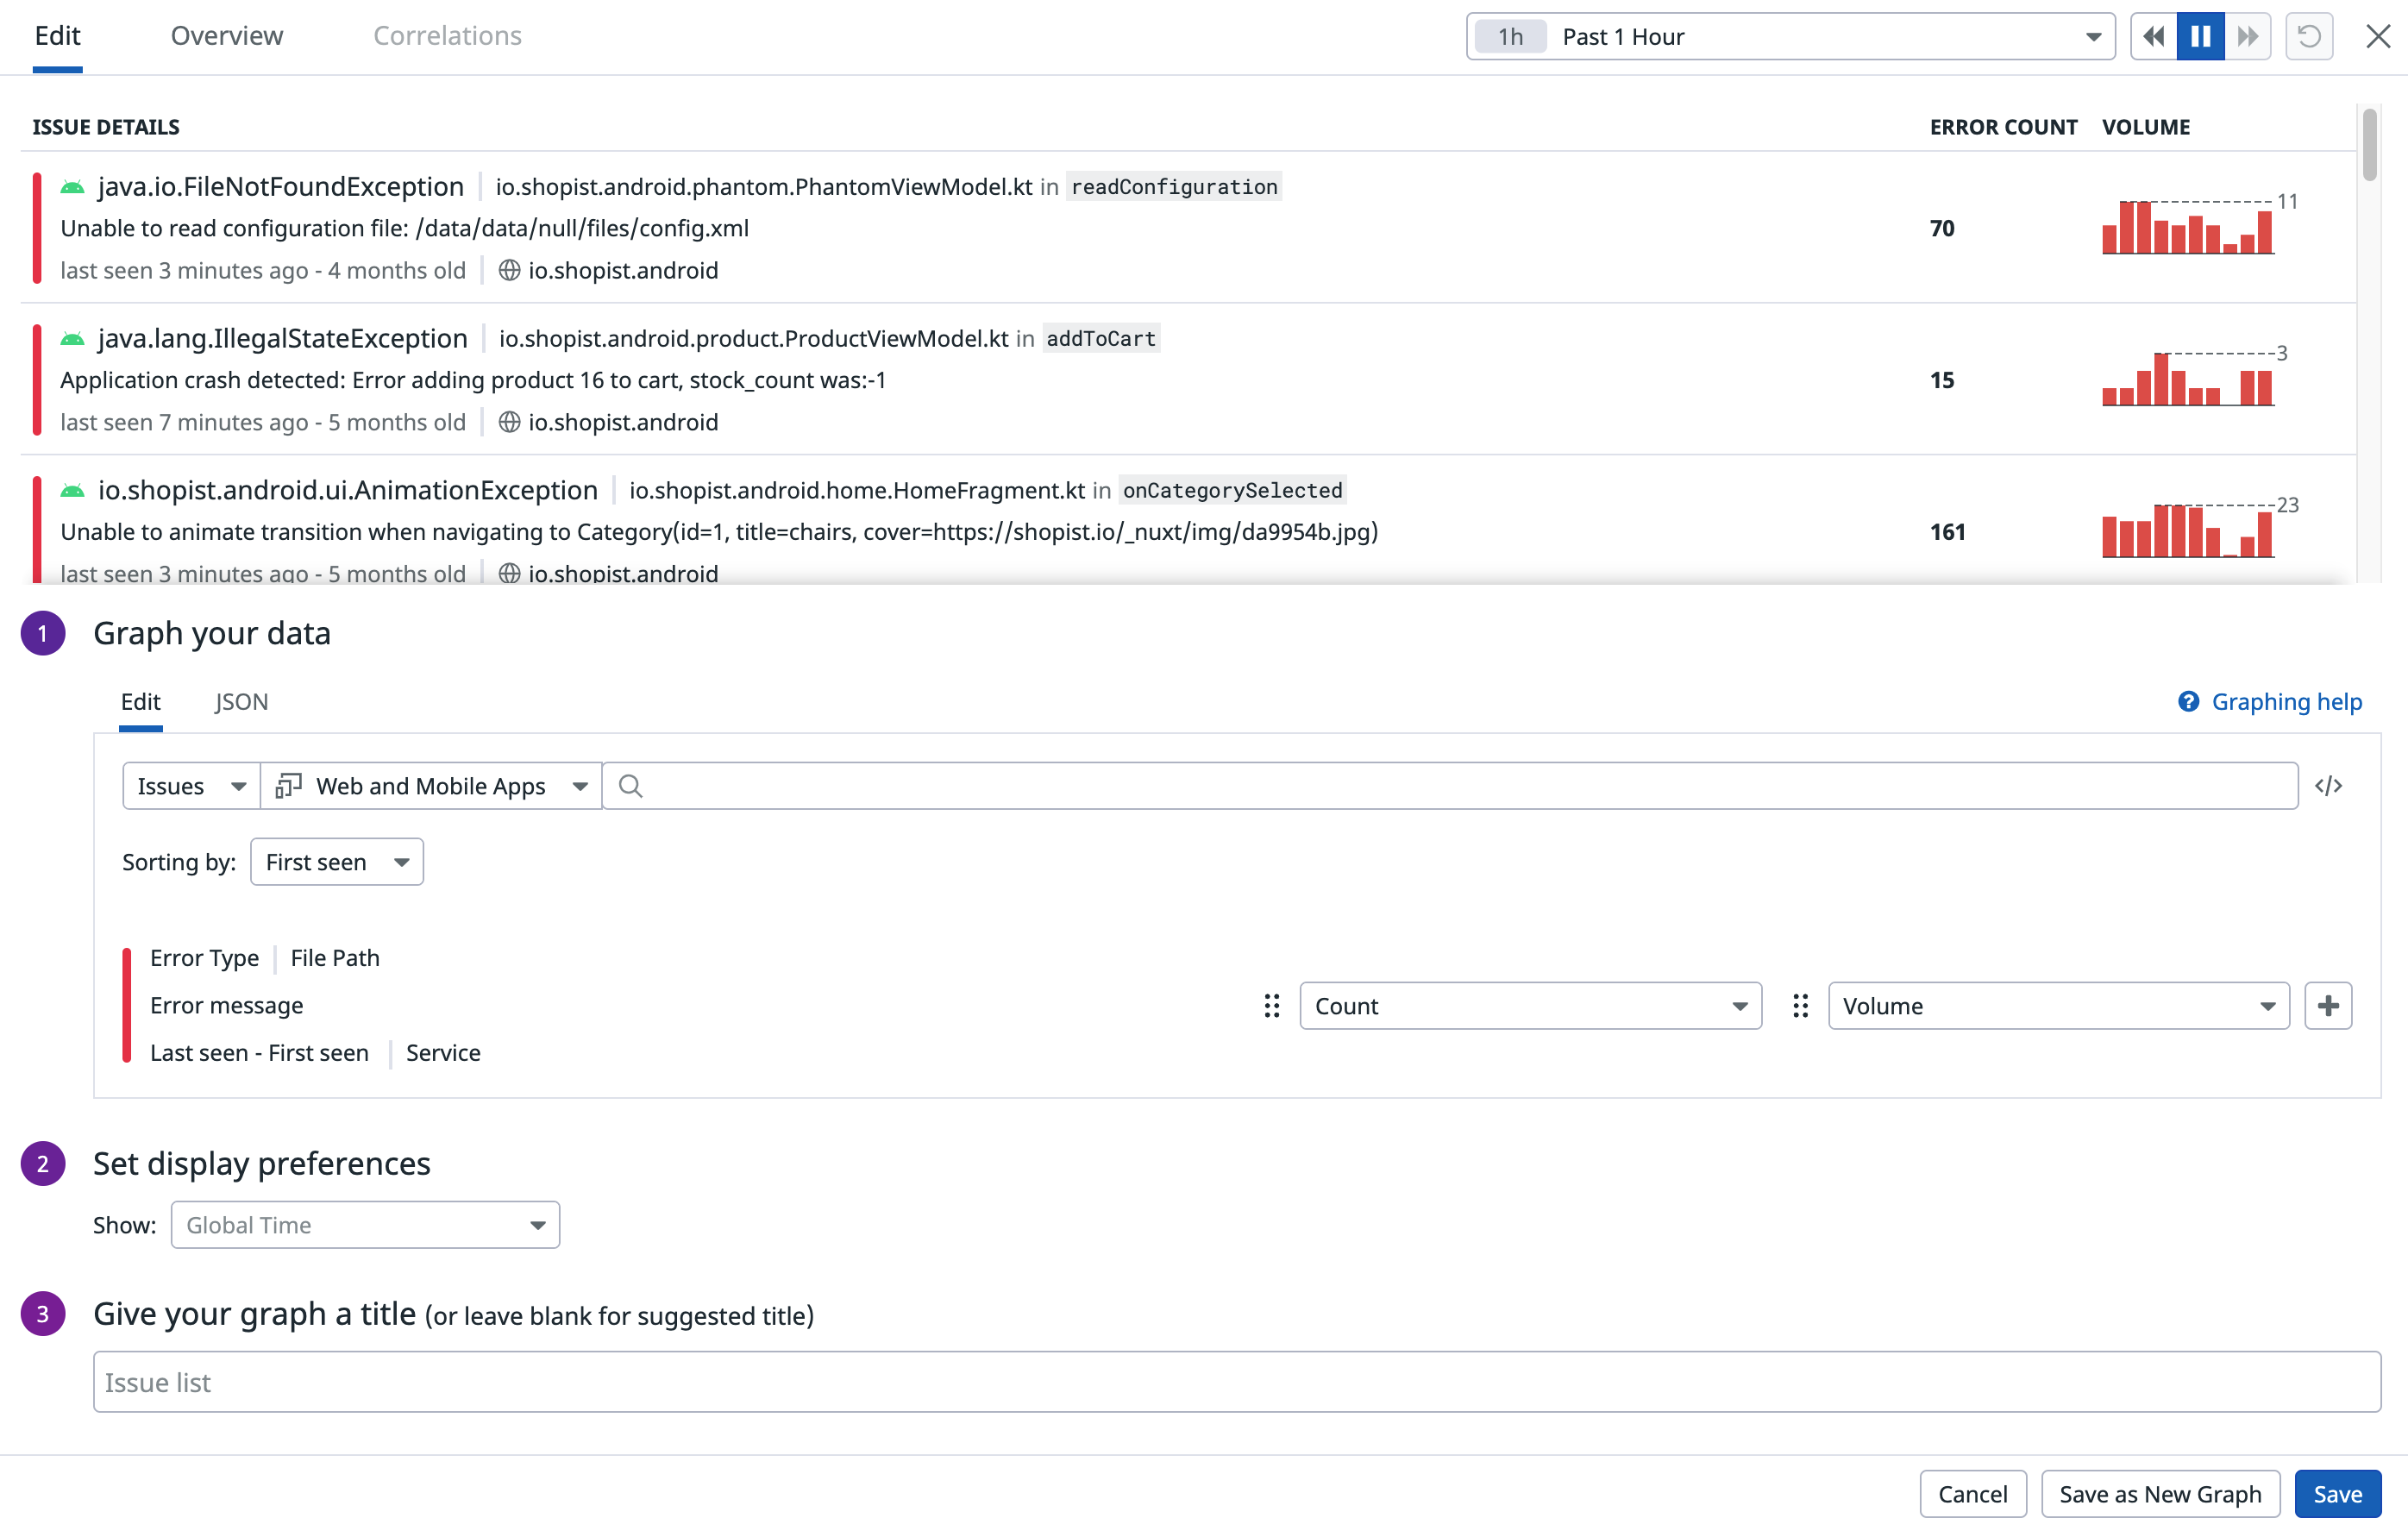Open the Issues source dropdown
This screenshot has height=1537, width=2408.
[x=190, y=786]
